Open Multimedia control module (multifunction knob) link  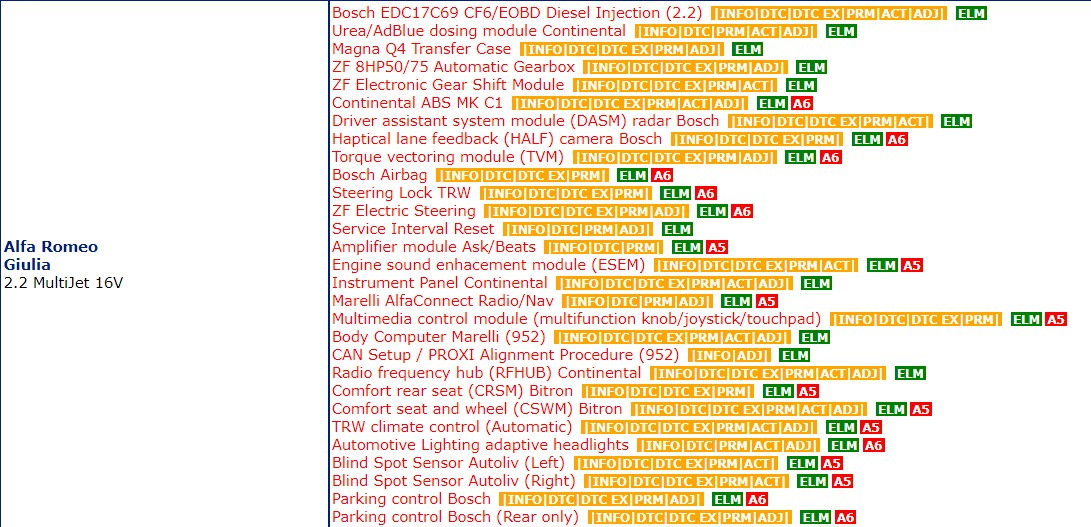(576, 320)
